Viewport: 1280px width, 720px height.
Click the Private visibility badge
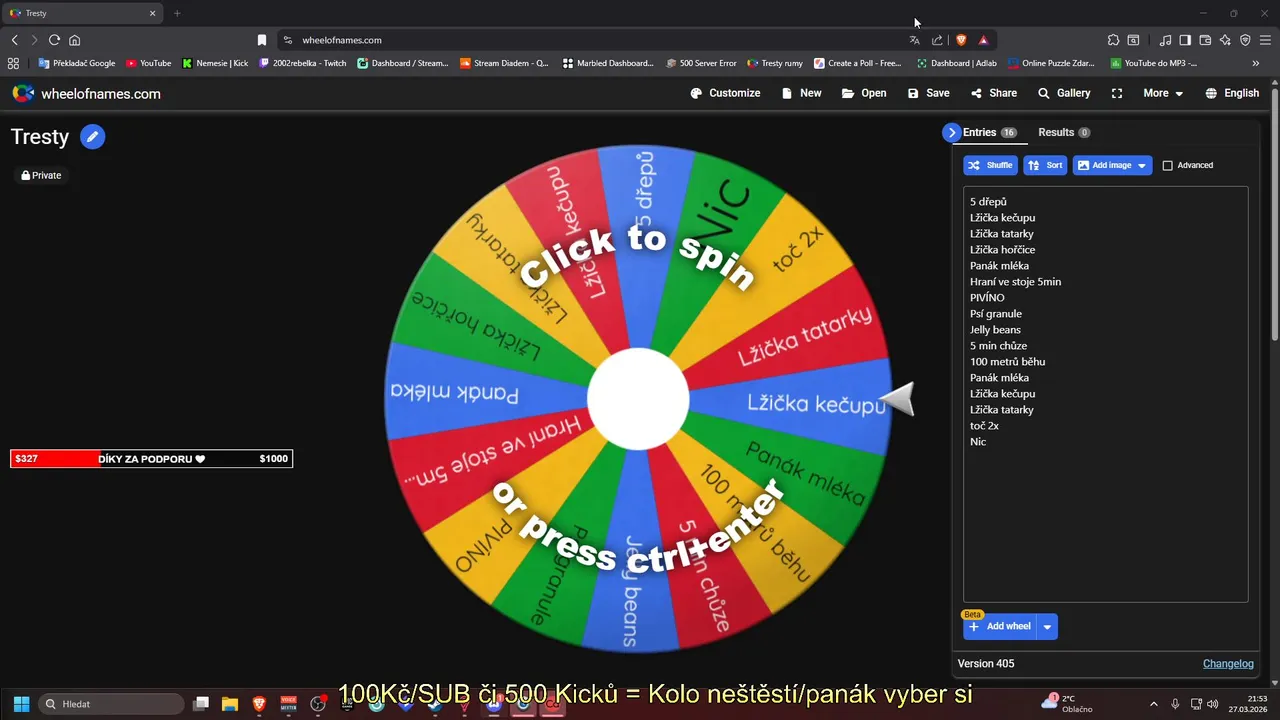[42, 175]
